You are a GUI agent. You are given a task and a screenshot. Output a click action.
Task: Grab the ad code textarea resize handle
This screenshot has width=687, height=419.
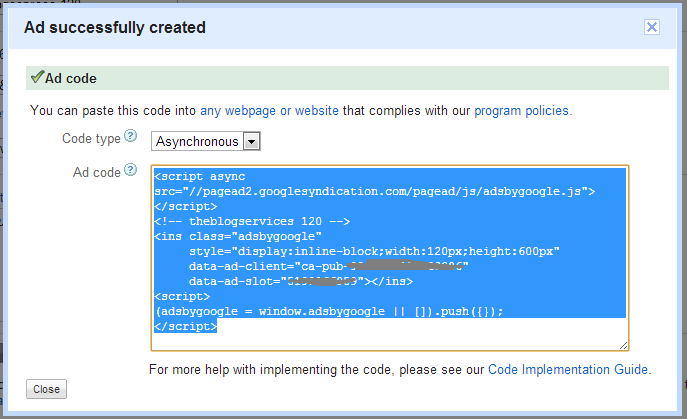[623, 345]
